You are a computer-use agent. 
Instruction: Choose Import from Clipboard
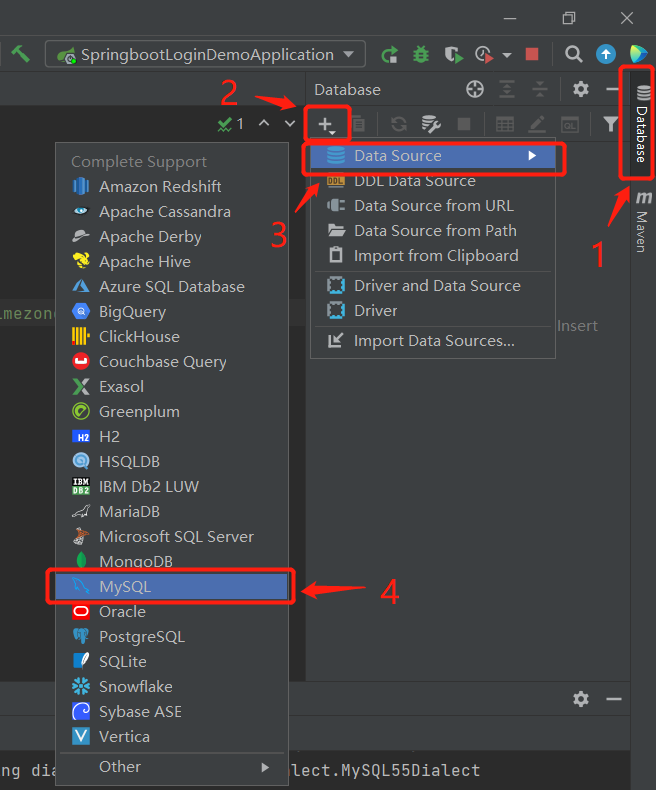[x=433, y=255]
